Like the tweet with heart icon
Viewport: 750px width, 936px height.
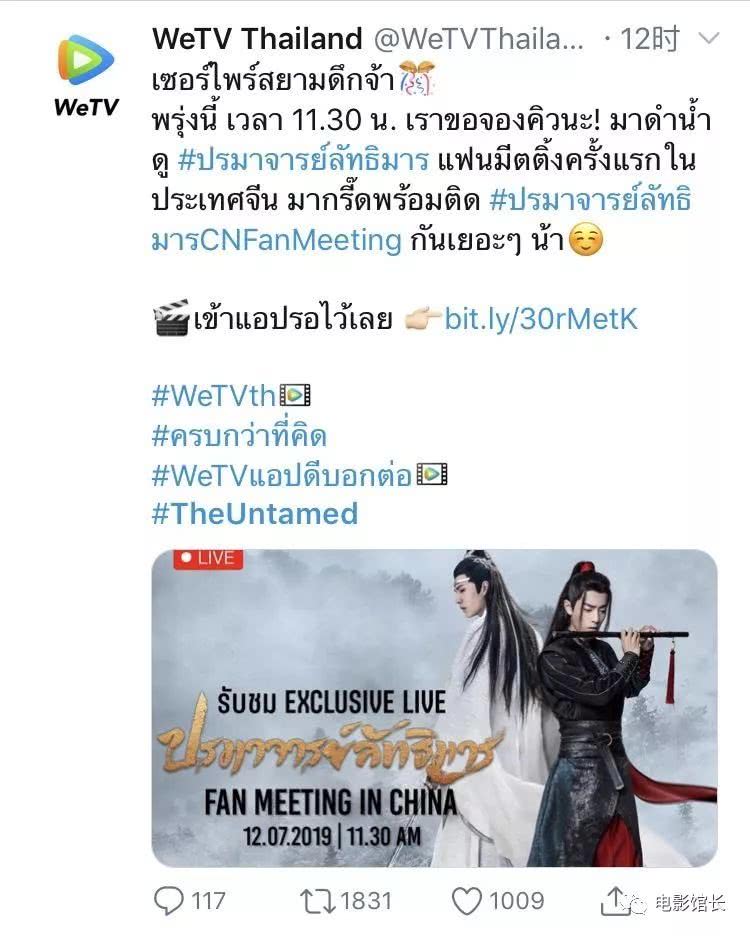[466, 900]
